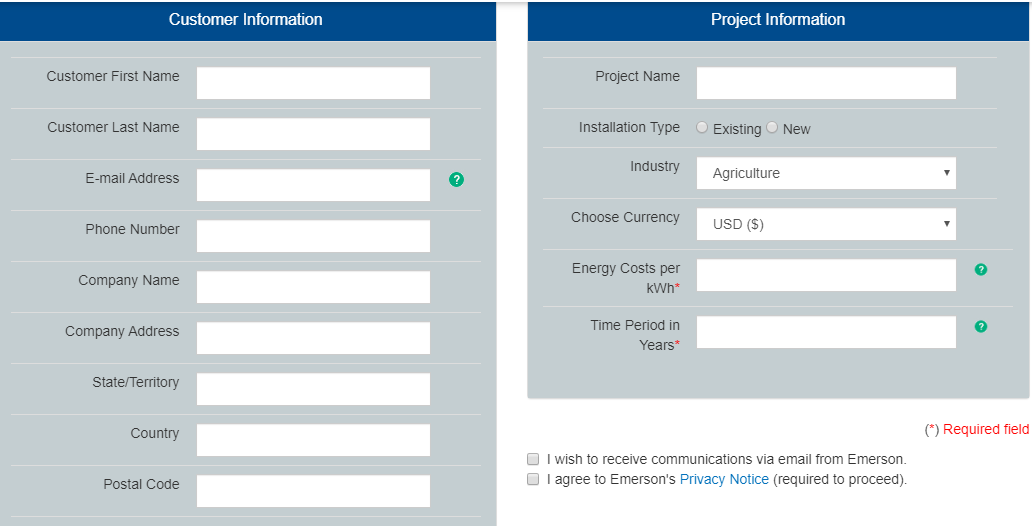The width and height of the screenshot is (1032, 526).
Task: Select the Phone Number text box
Action: pyautogui.click(x=313, y=236)
